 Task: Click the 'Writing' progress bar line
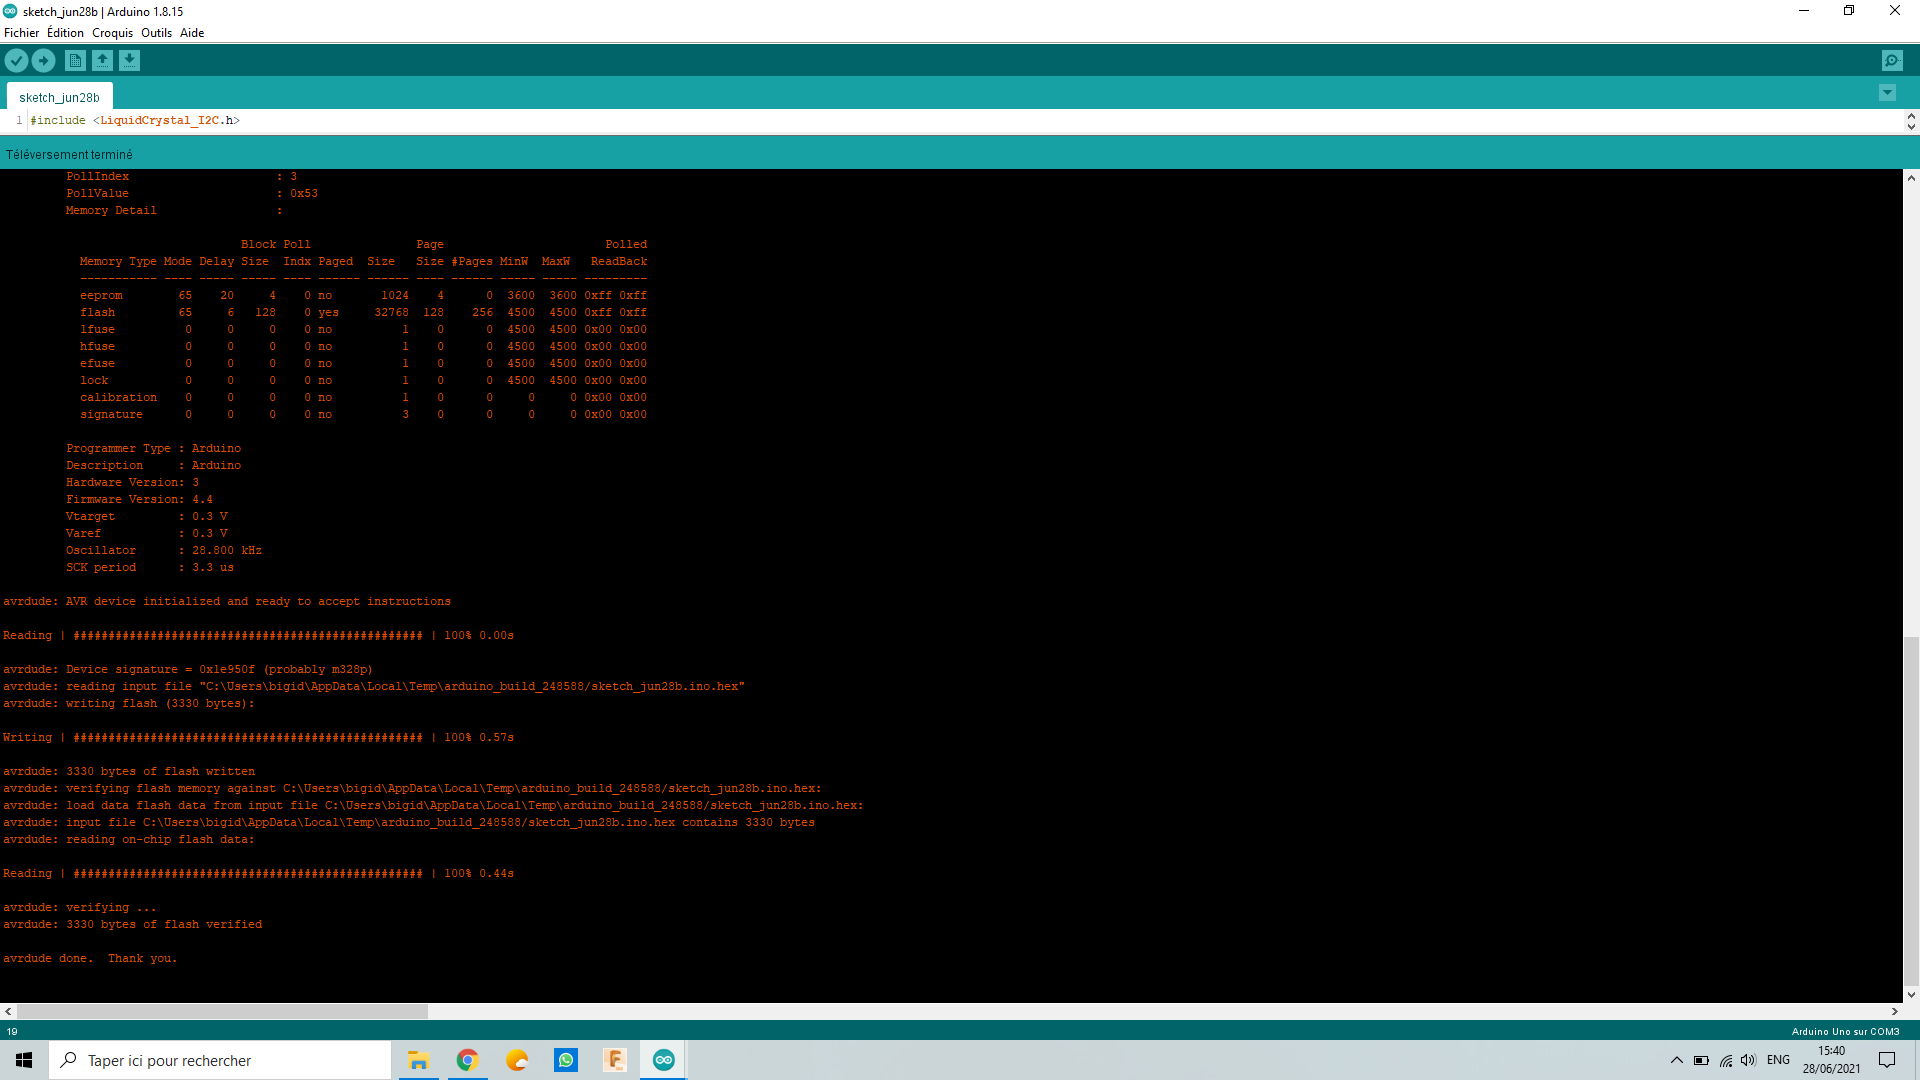pos(258,737)
